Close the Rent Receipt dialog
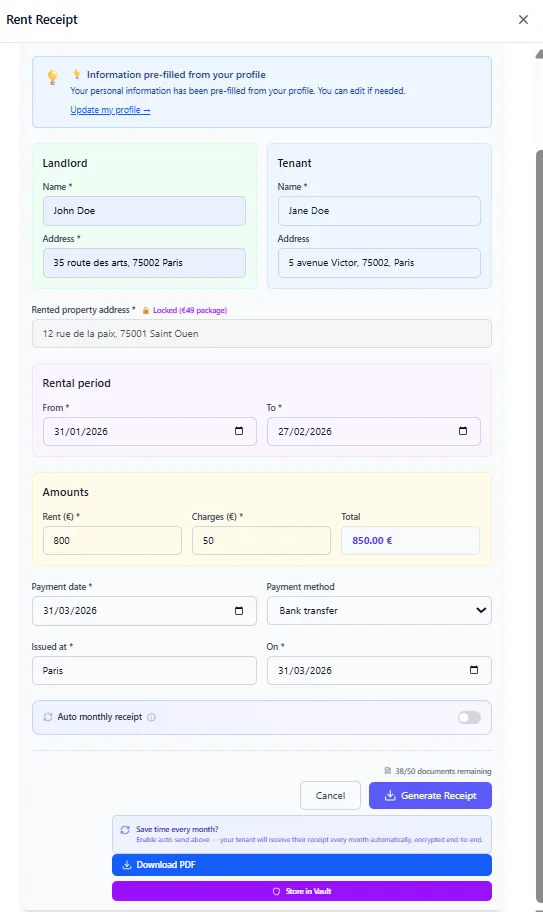This screenshot has width=543, height=912. tap(523, 20)
